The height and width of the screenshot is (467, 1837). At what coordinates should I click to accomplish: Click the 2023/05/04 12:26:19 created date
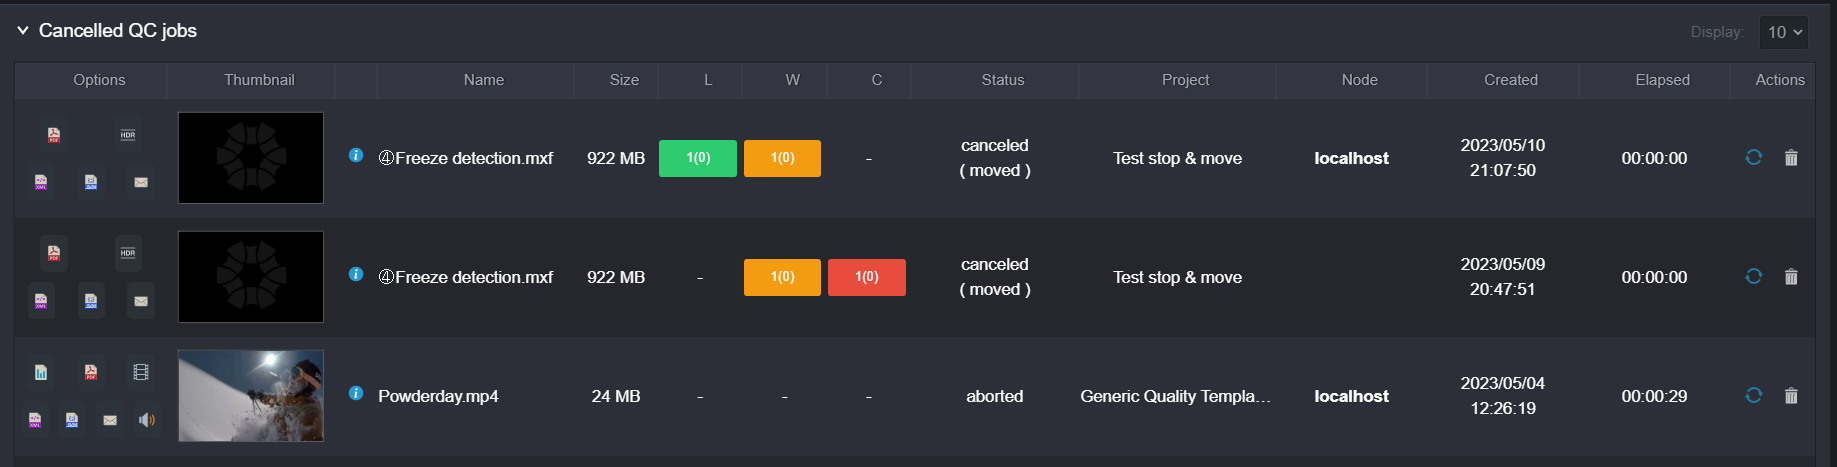(1503, 396)
